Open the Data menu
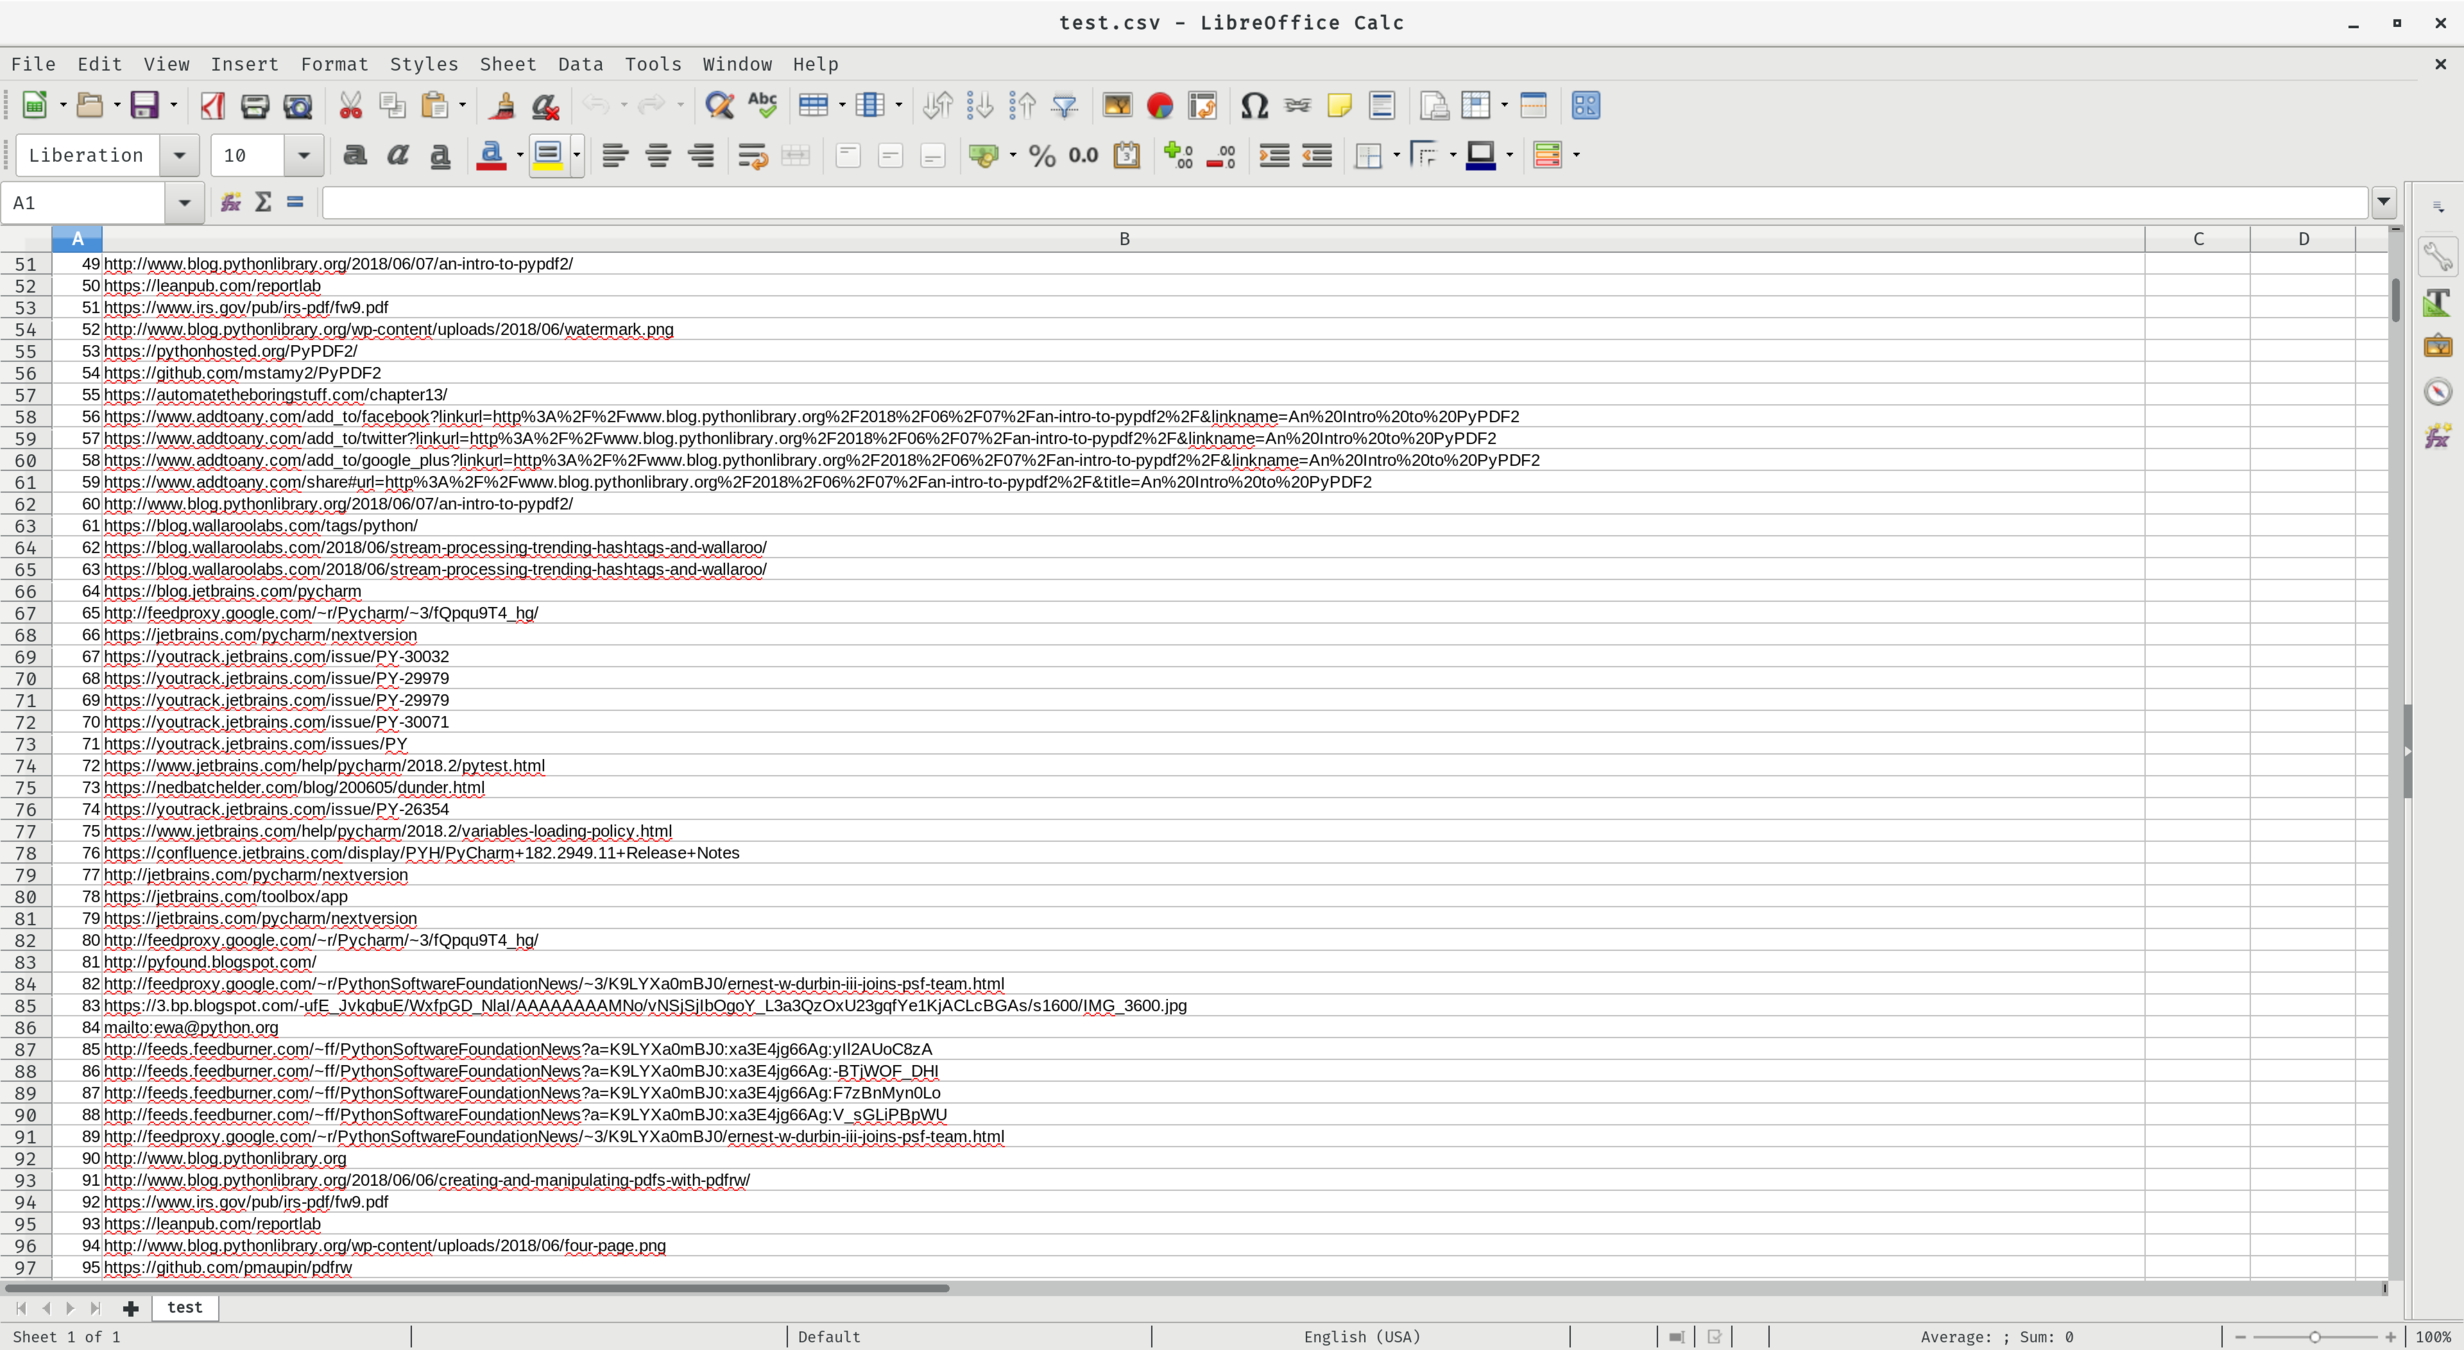Image resolution: width=2464 pixels, height=1350 pixels. click(580, 64)
